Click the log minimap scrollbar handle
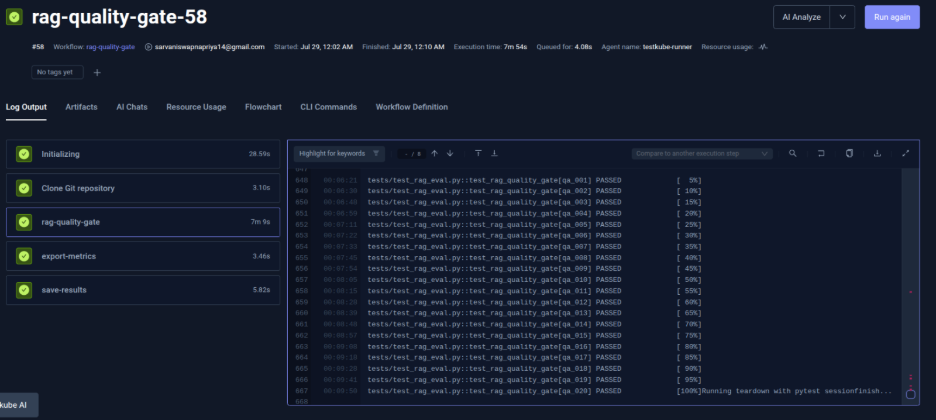 pos(910,394)
